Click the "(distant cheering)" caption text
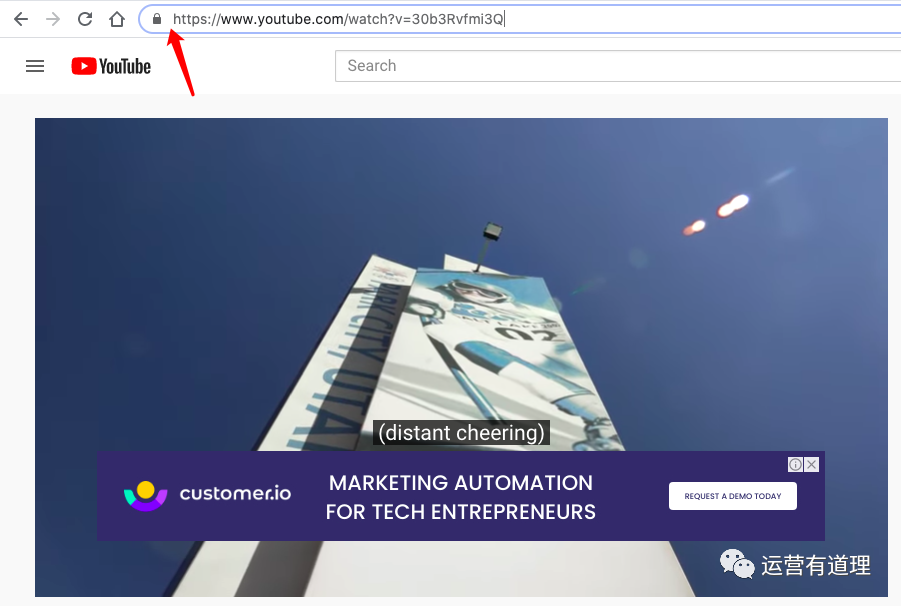Viewport: 901px width, 606px height. pyautogui.click(x=461, y=433)
